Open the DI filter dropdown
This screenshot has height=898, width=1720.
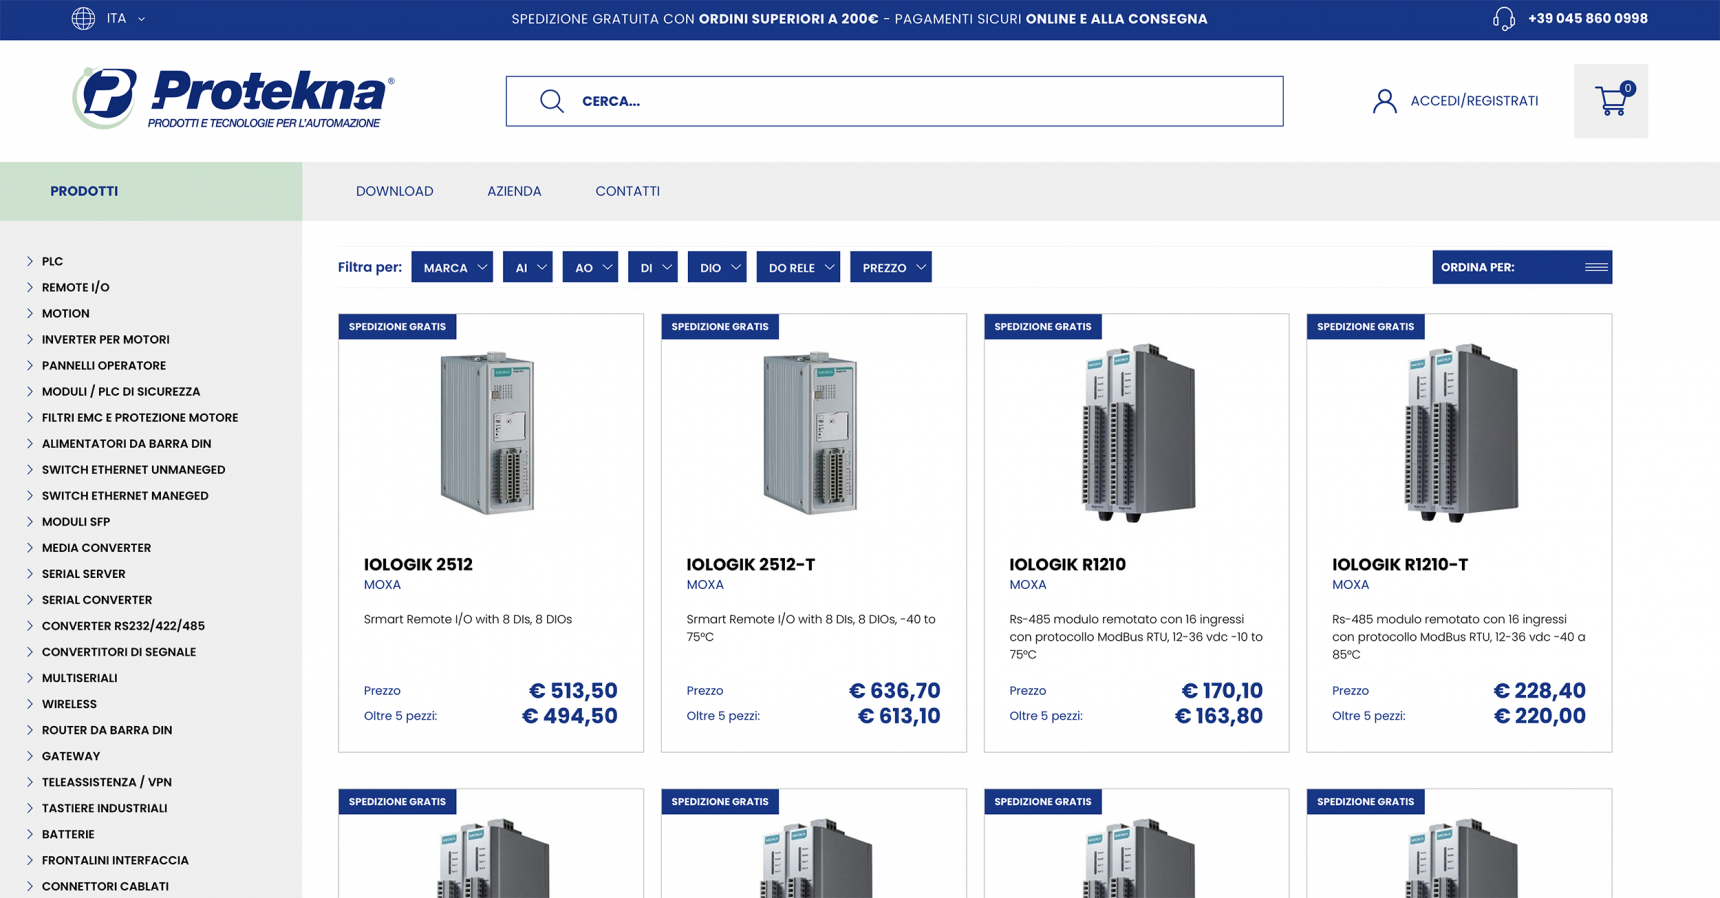(653, 267)
